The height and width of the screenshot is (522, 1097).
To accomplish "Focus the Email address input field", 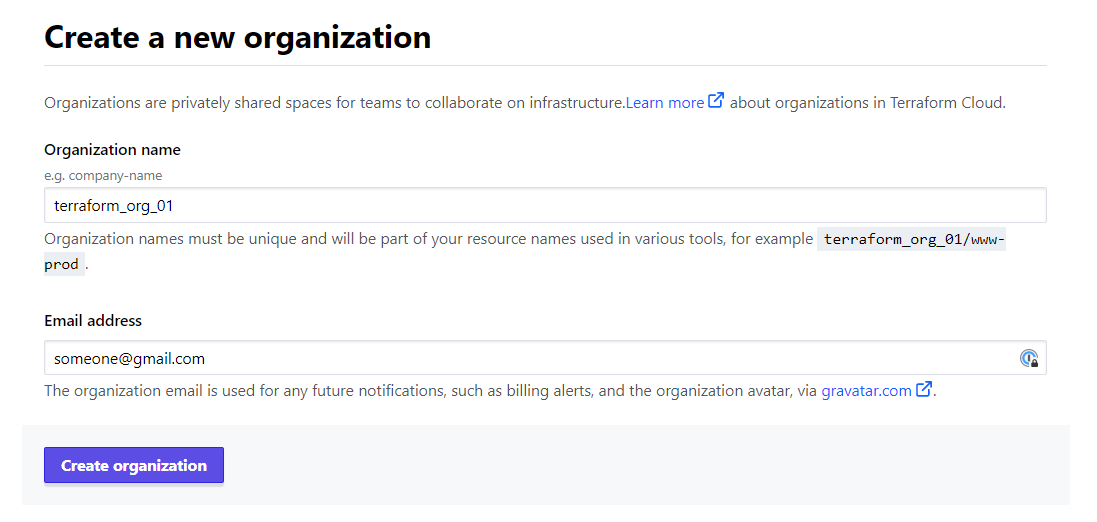I will click(x=545, y=358).
